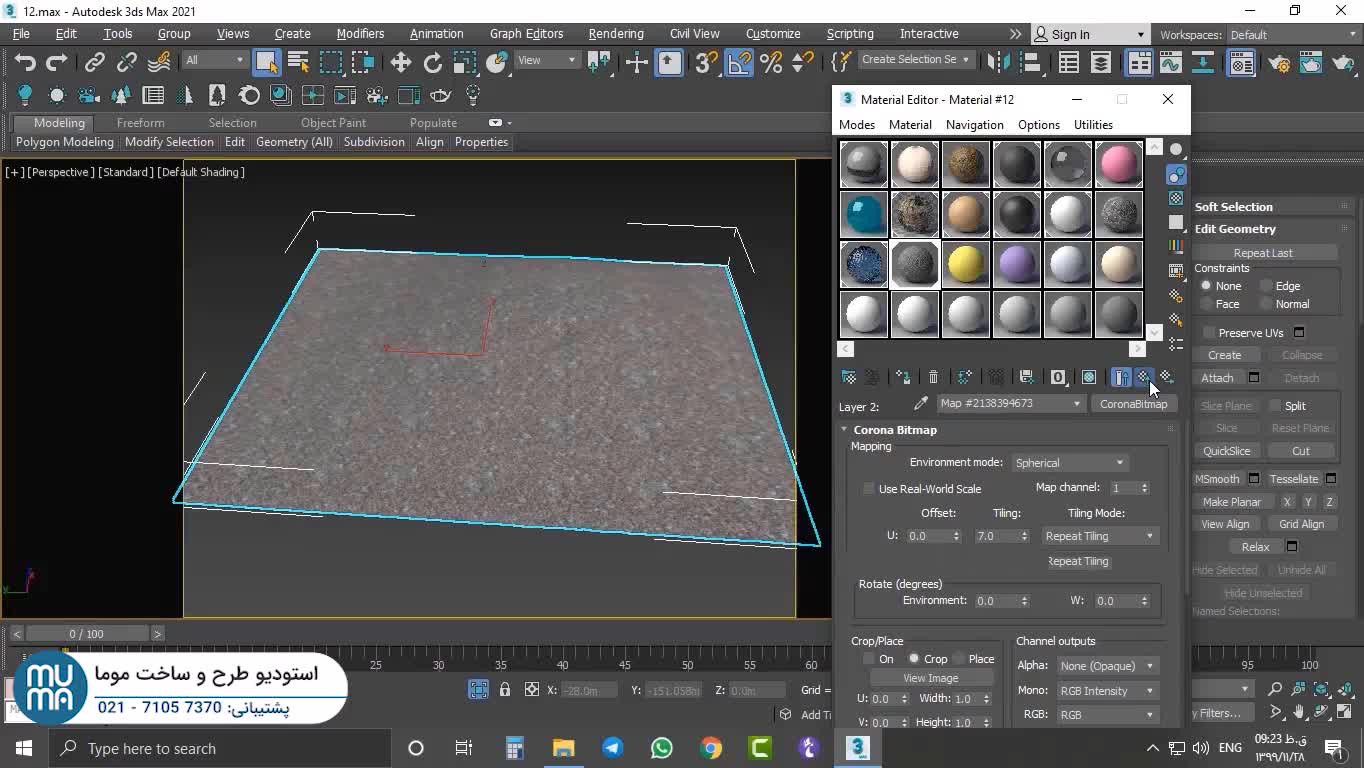1364x768 pixels.
Task: Click the eyedropper pick material icon
Action: point(921,404)
